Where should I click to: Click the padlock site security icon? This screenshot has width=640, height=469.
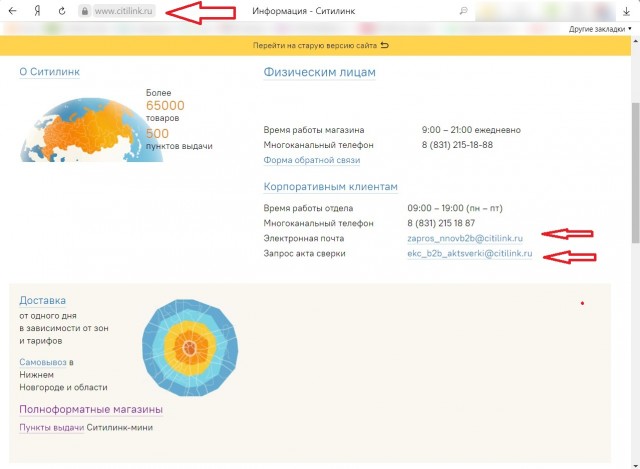[84, 11]
